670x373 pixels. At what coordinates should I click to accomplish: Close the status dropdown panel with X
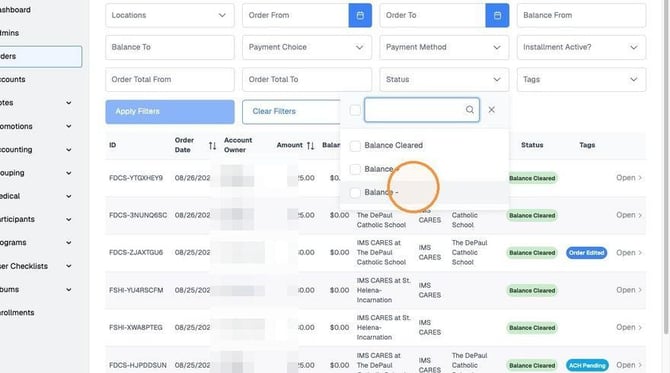tap(491, 110)
